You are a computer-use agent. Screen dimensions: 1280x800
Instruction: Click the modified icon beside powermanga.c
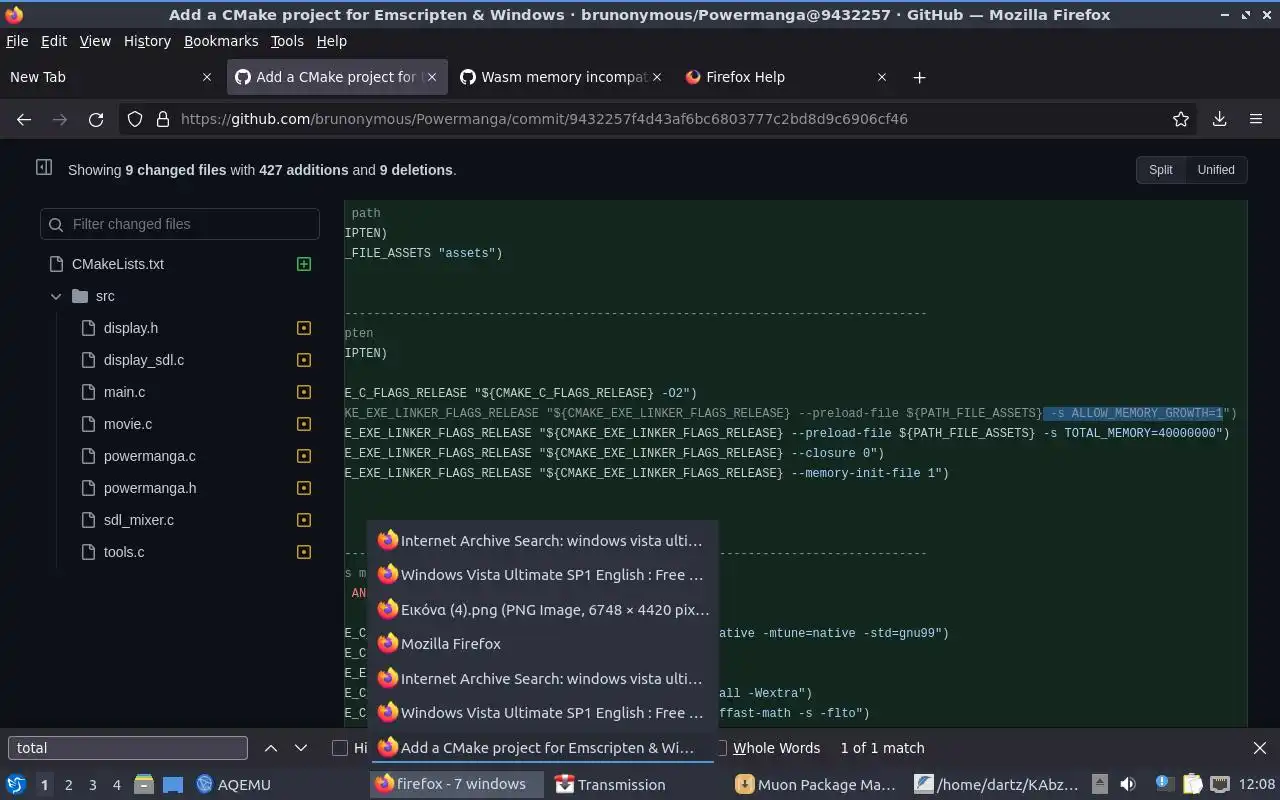(x=304, y=456)
